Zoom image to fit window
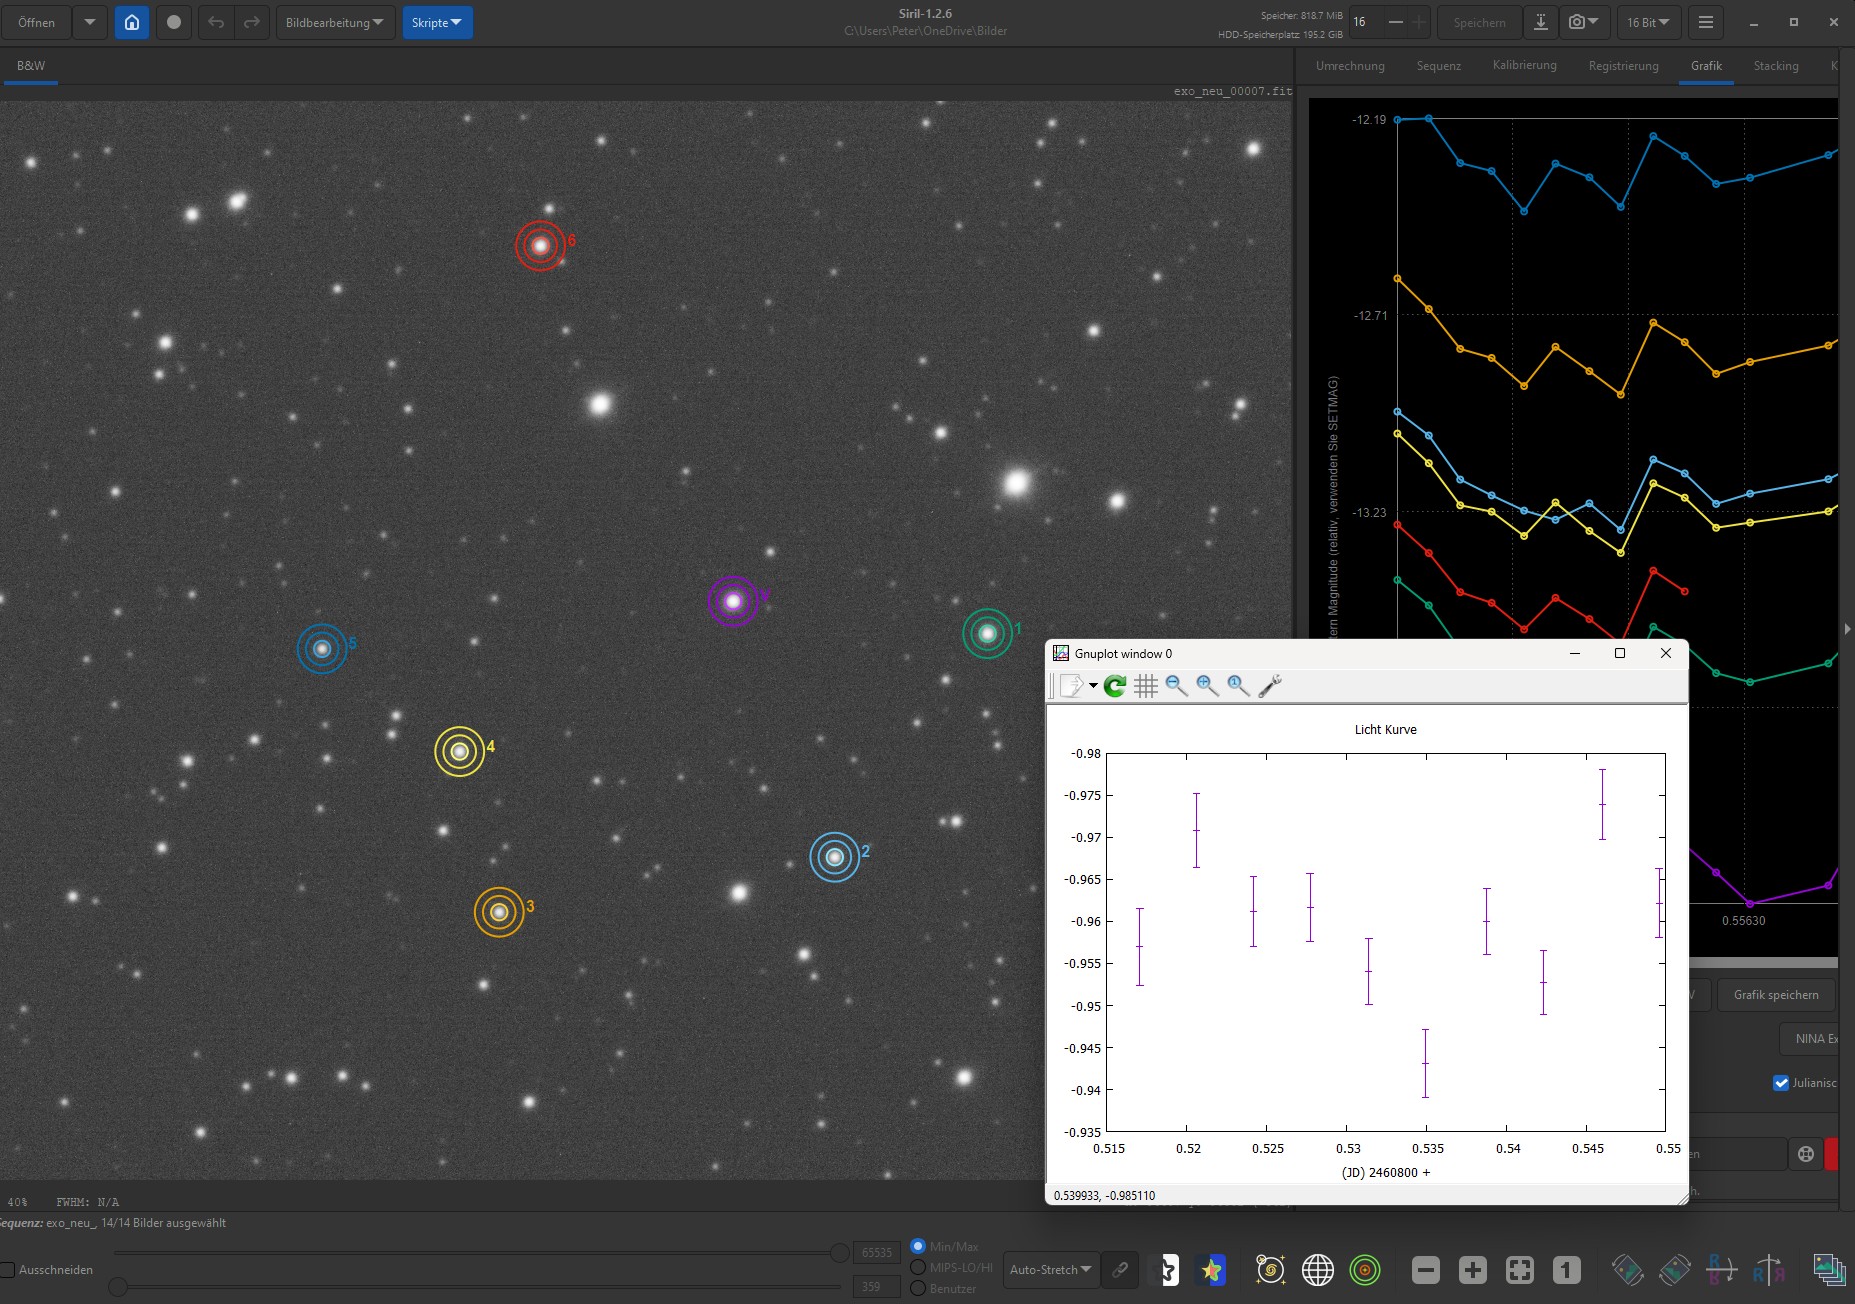 click(1519, 1270)
